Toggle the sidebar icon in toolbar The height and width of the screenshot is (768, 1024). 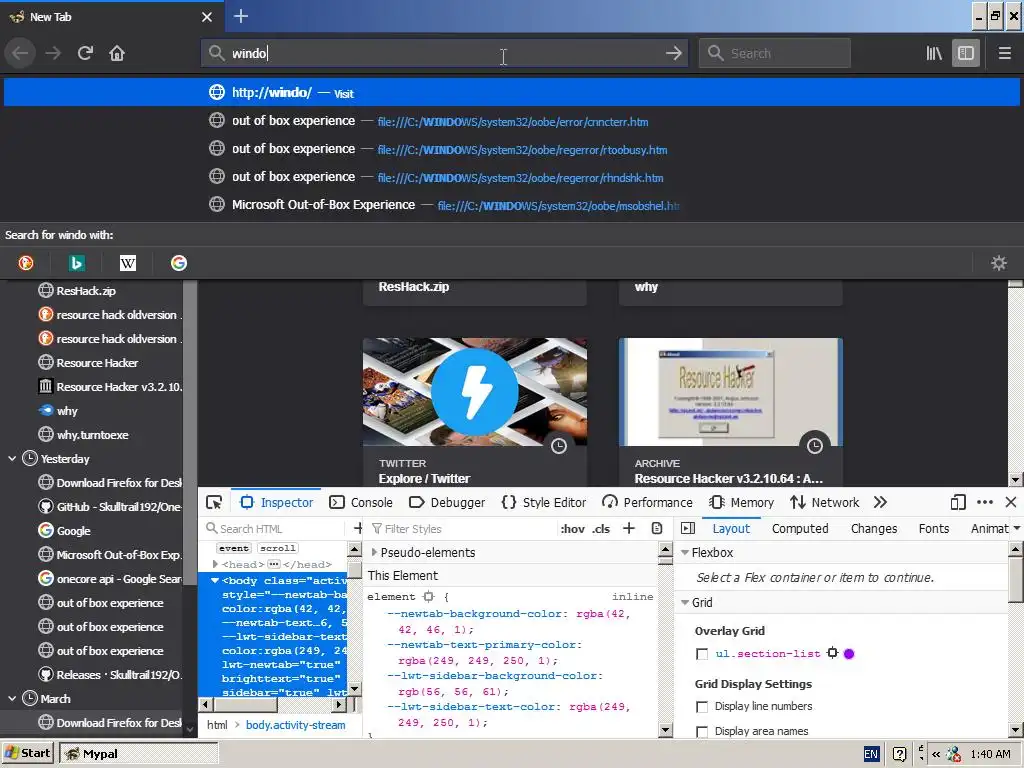tap(966, 53)
